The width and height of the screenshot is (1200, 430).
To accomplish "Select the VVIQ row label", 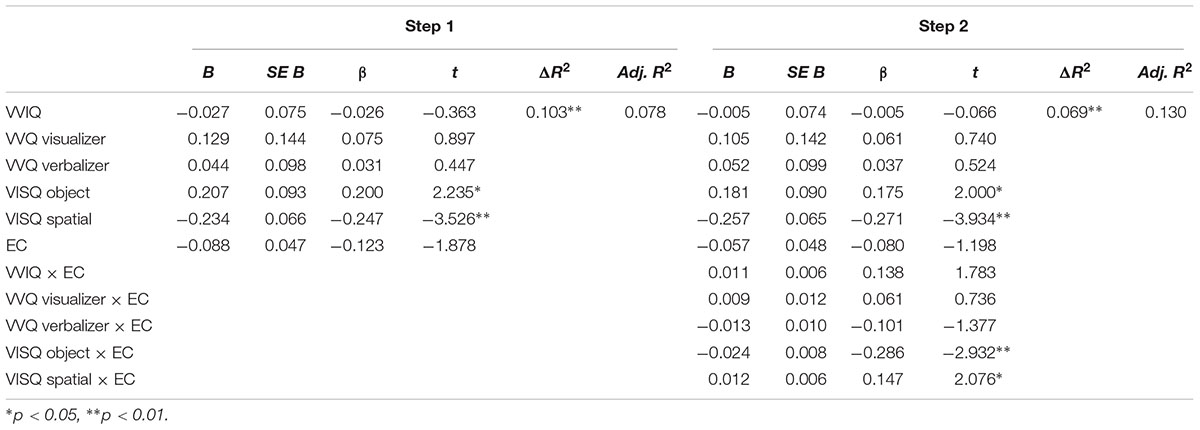I will tap(22, 113).
